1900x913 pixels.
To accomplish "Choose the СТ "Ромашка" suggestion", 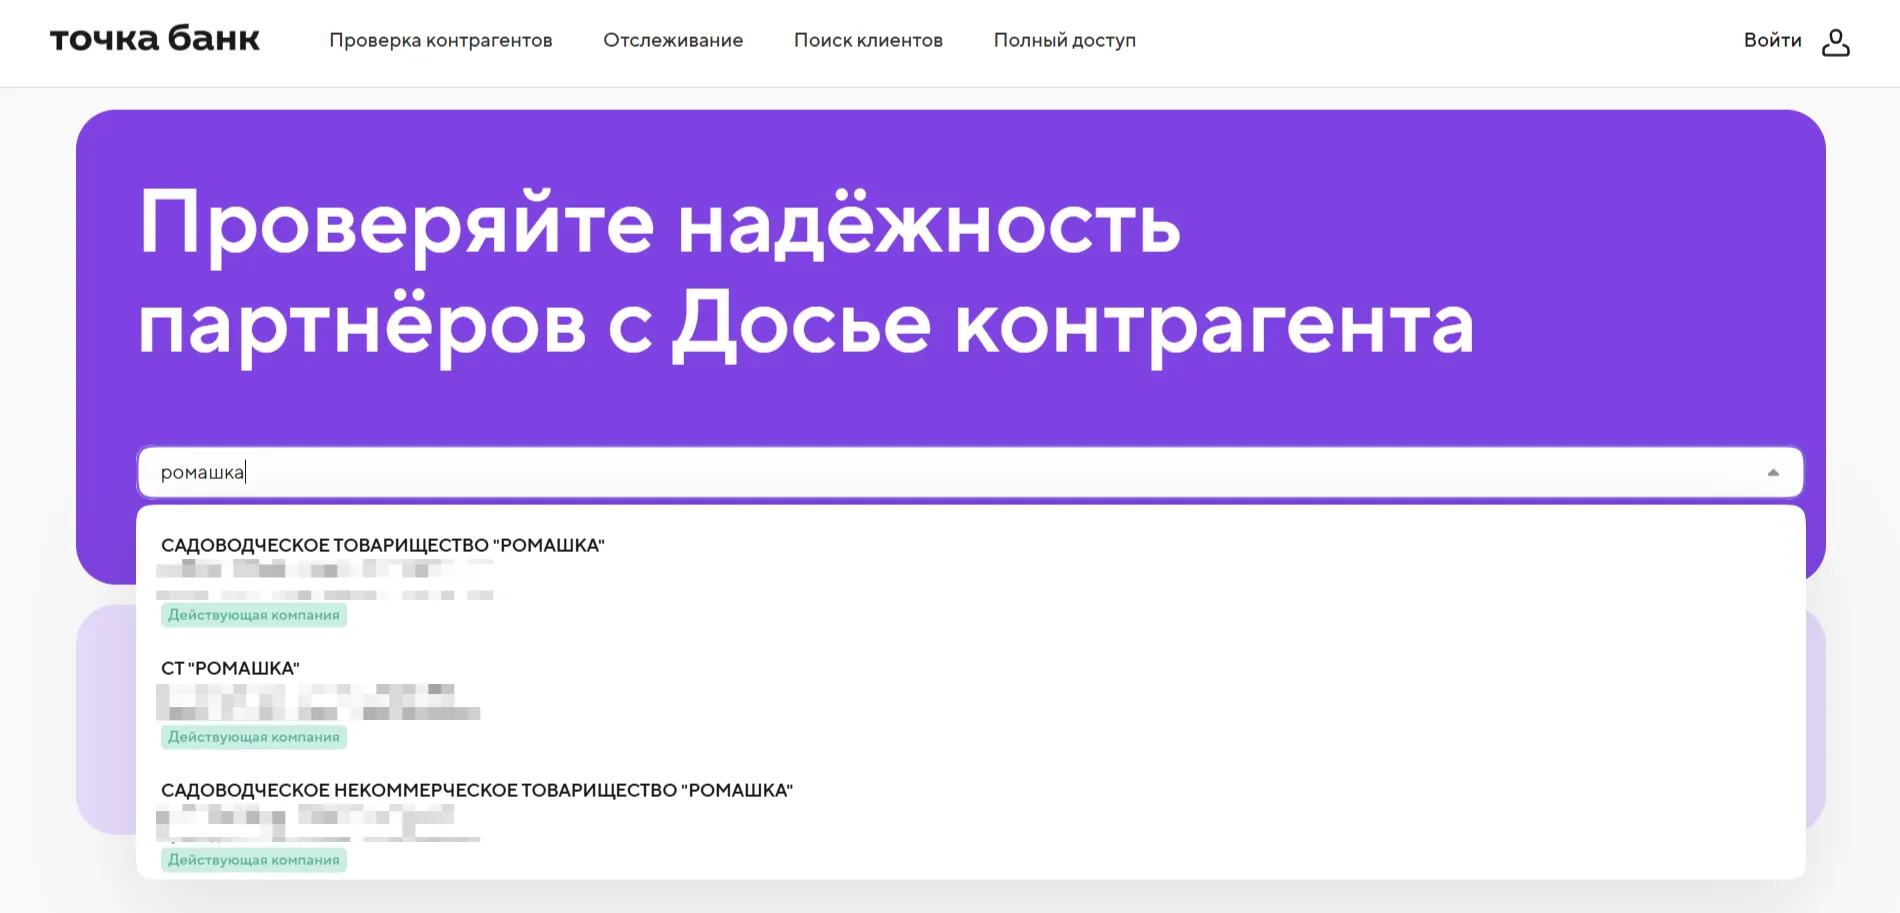I will click(x=230, y=668).
